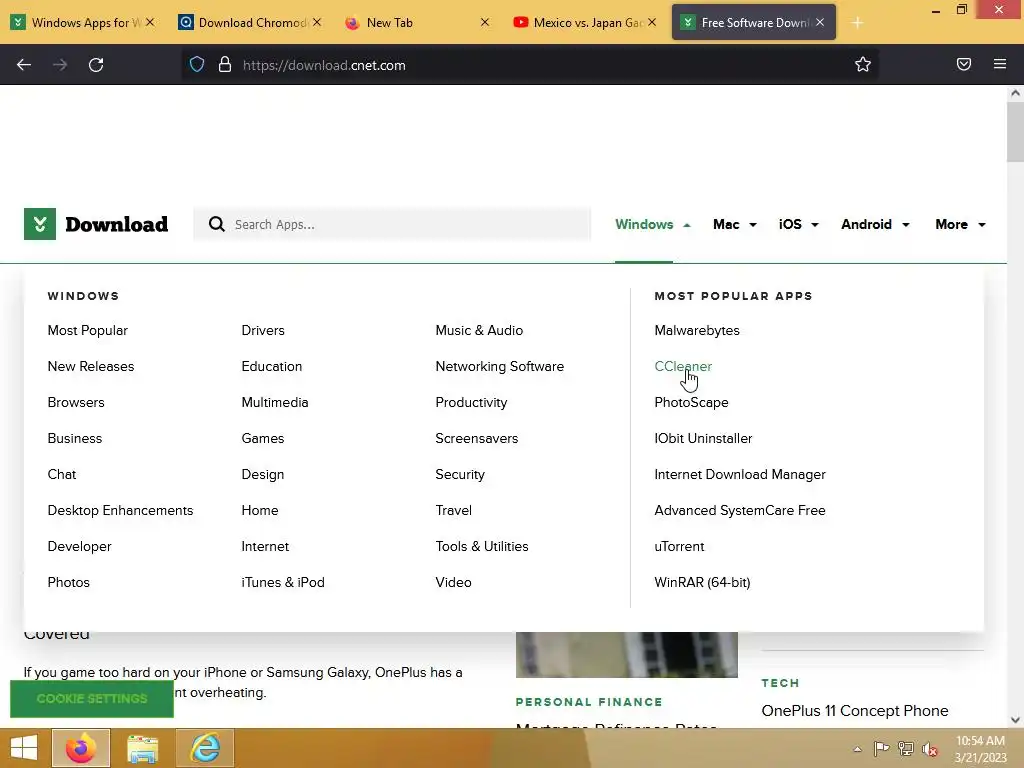
Task: Click the page vertical scrollbar thumb
Action: tap(1015, 133)
